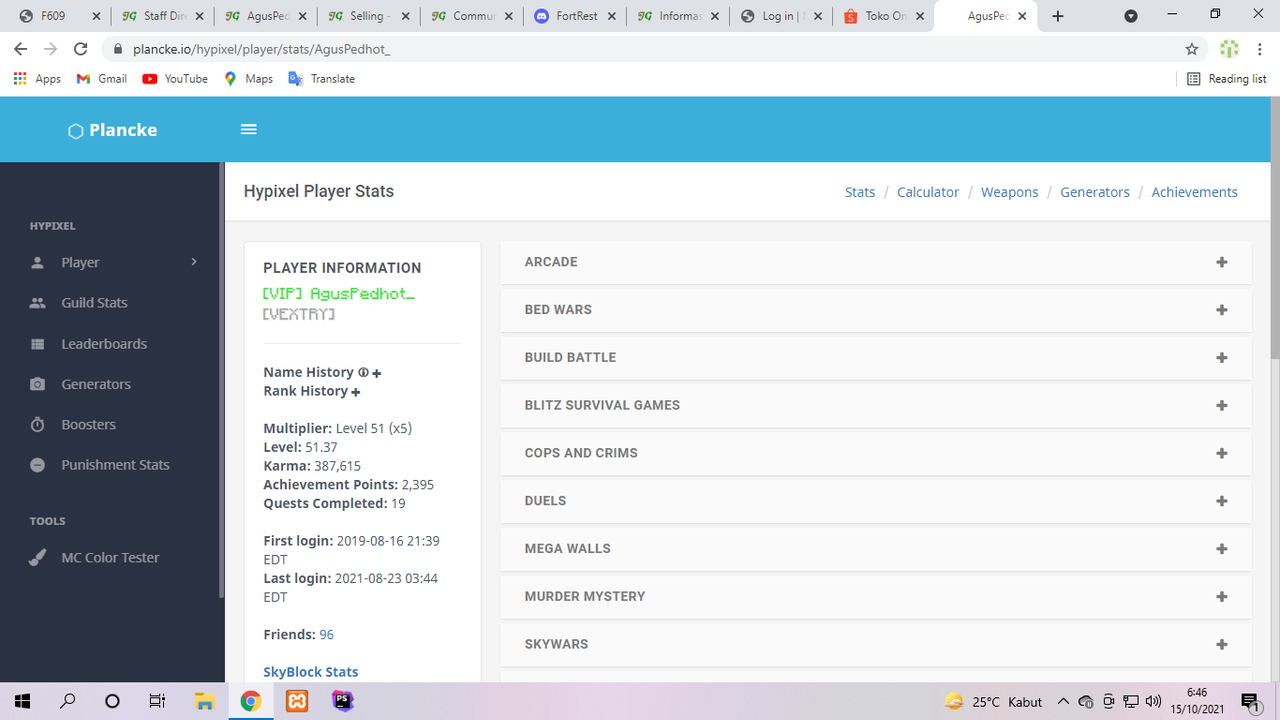This screenshot has width=1280, height=720.
Task: Open a new browser tab
Action: pyautogui.click(x=1058, y=16)
